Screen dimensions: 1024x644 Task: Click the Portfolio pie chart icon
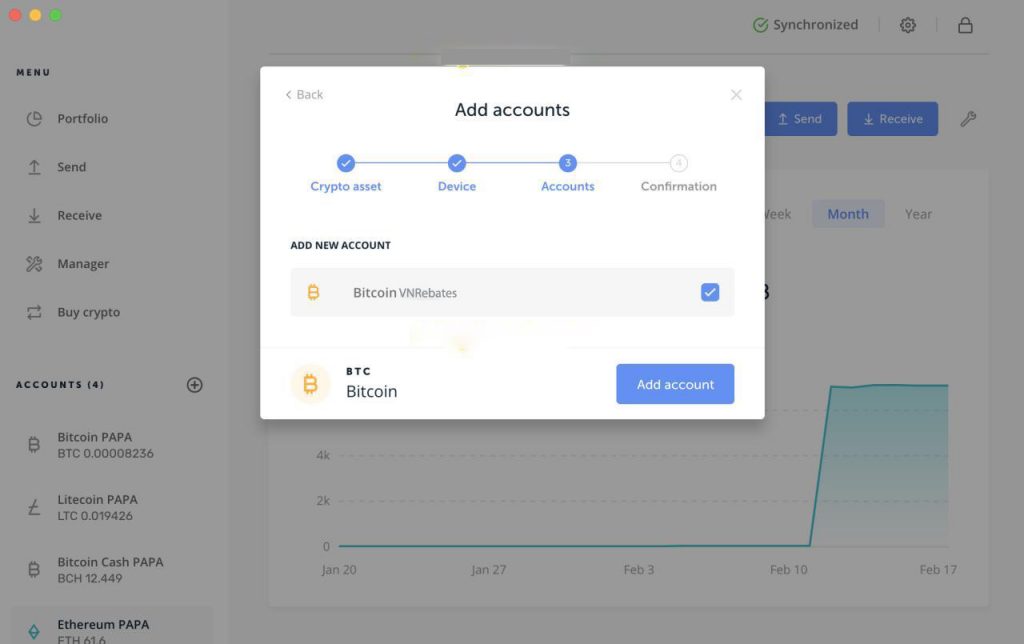pos(34,119)
